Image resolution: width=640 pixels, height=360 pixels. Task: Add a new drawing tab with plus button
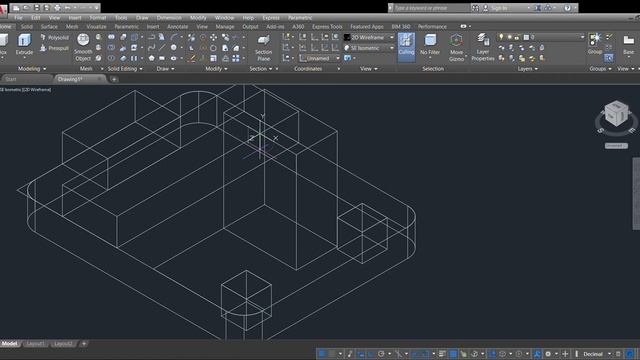click(114, 79)
